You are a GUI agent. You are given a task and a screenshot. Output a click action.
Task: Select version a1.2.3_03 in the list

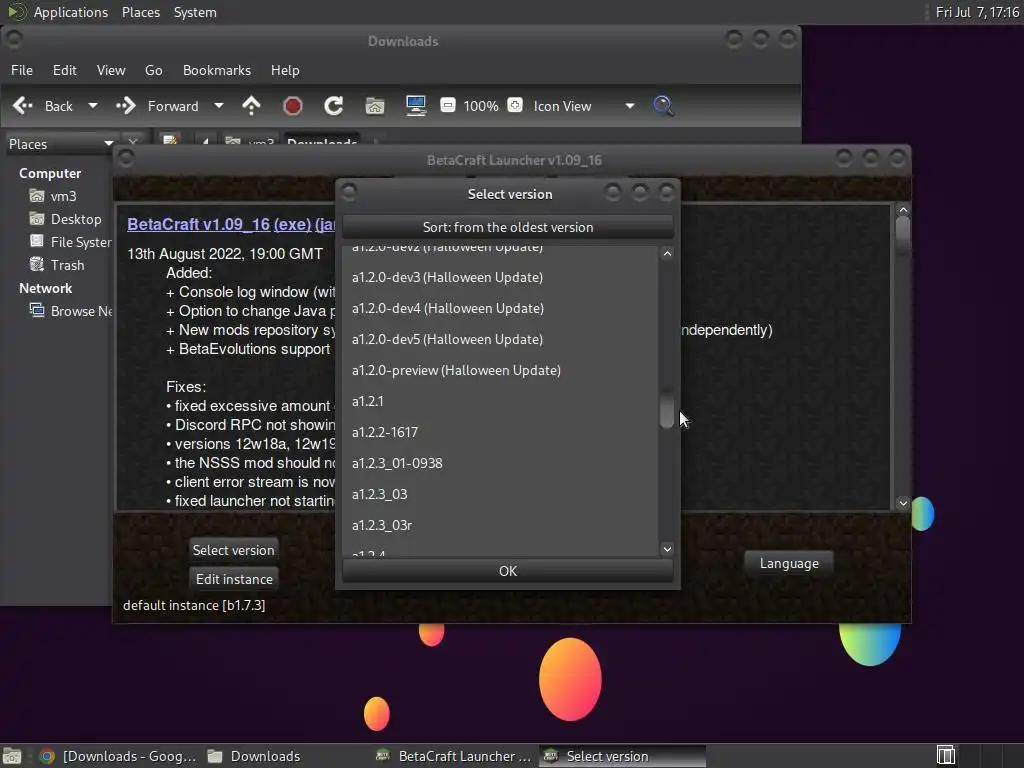tap(500, 494)
